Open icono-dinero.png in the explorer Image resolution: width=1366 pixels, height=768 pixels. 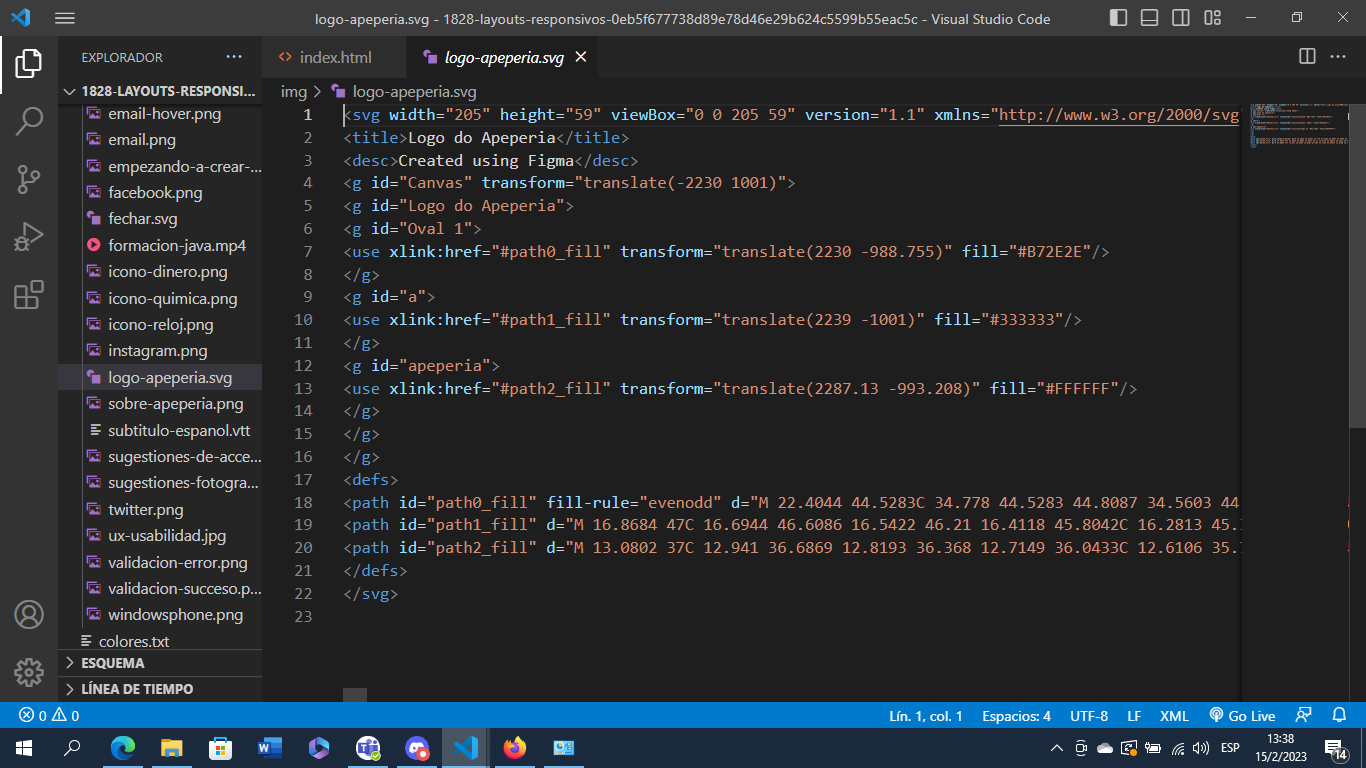(x=167, y=272)
